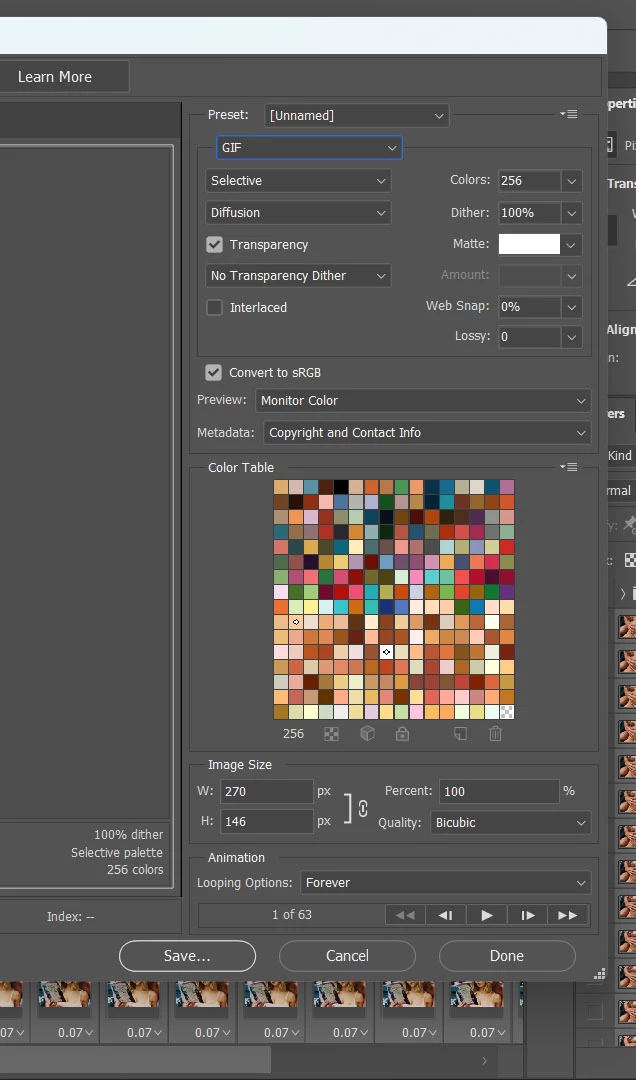
Task: Open the Color Table palette menu icon
Action: [569, 467]
